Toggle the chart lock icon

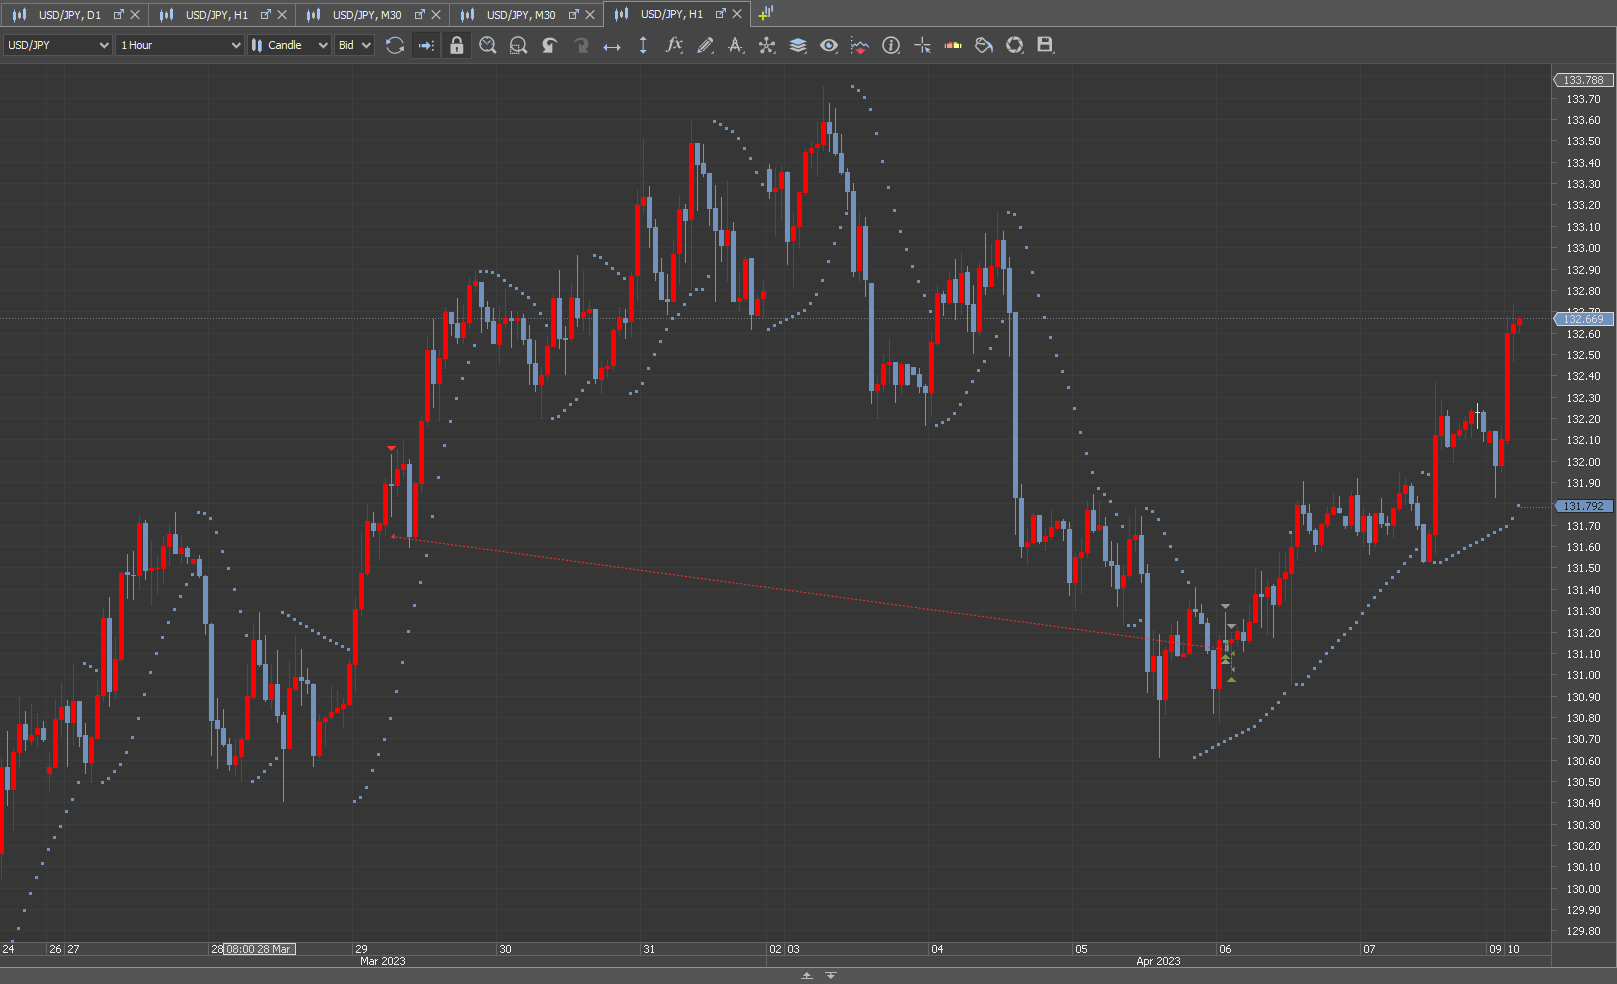457,45
